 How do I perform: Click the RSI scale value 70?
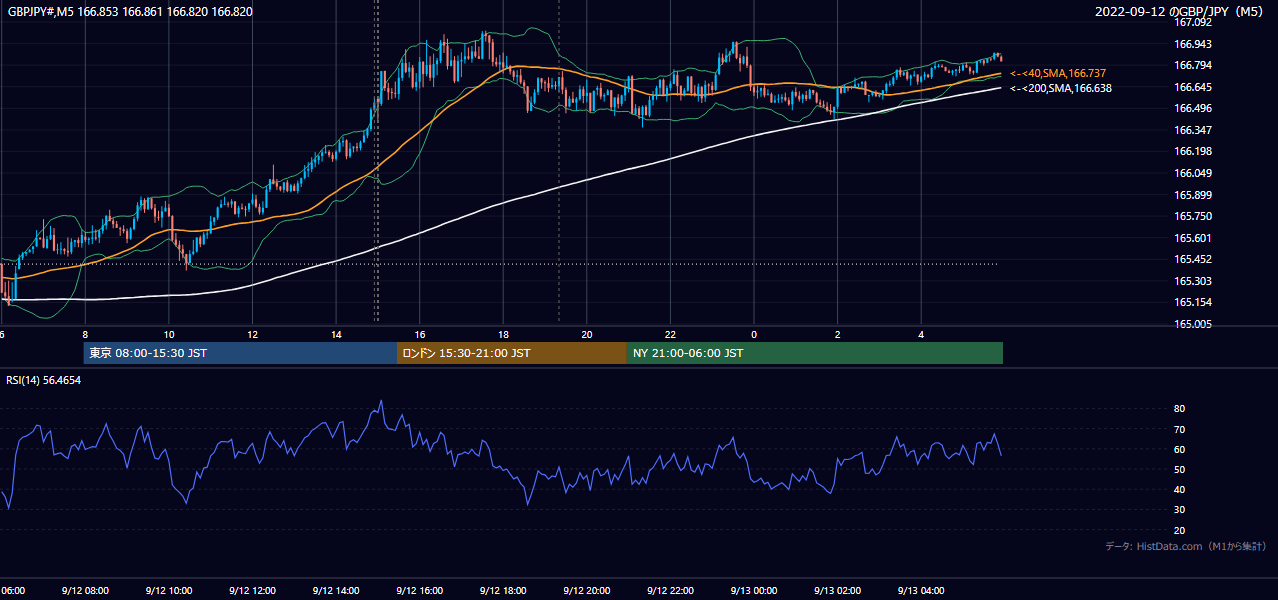tap(1180, 429)
